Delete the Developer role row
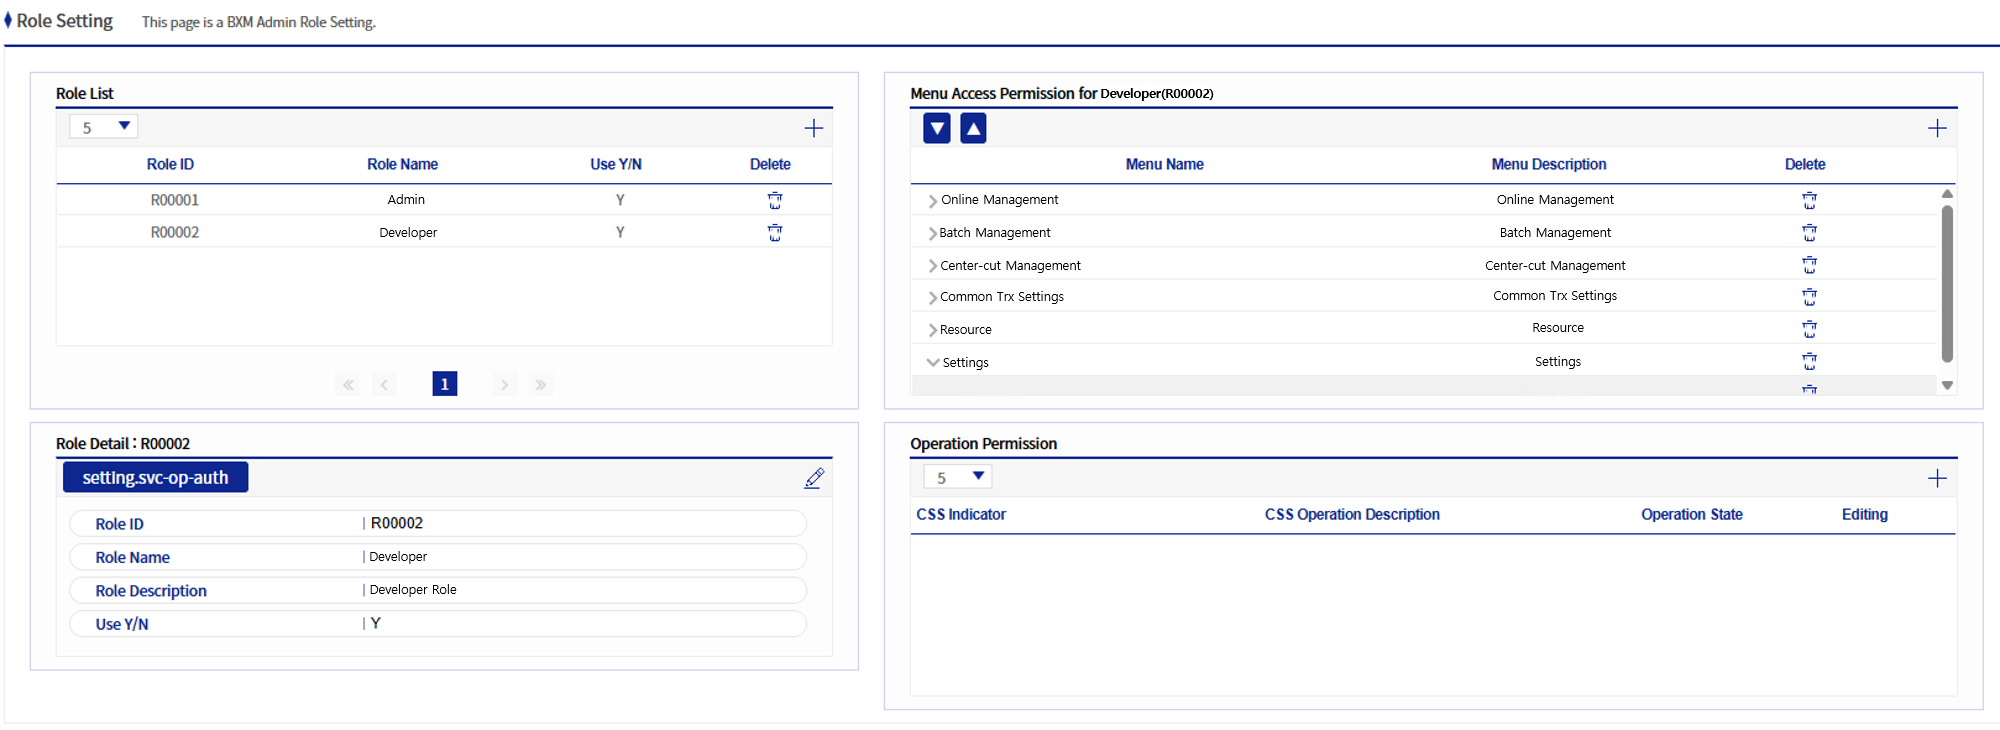 tap(775, 233)
